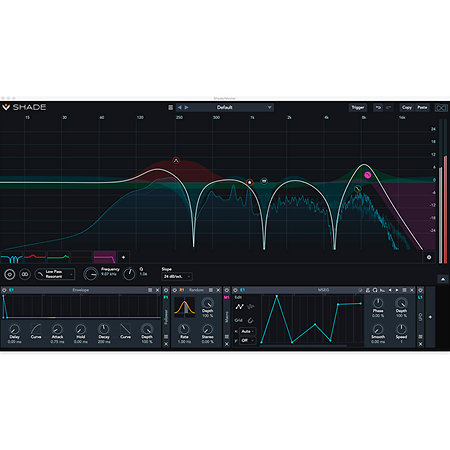450x450 pixels.
Task: Open the MSEG Y grid Off dropdown
Action: pyautogui.click(x=248, y=340)
